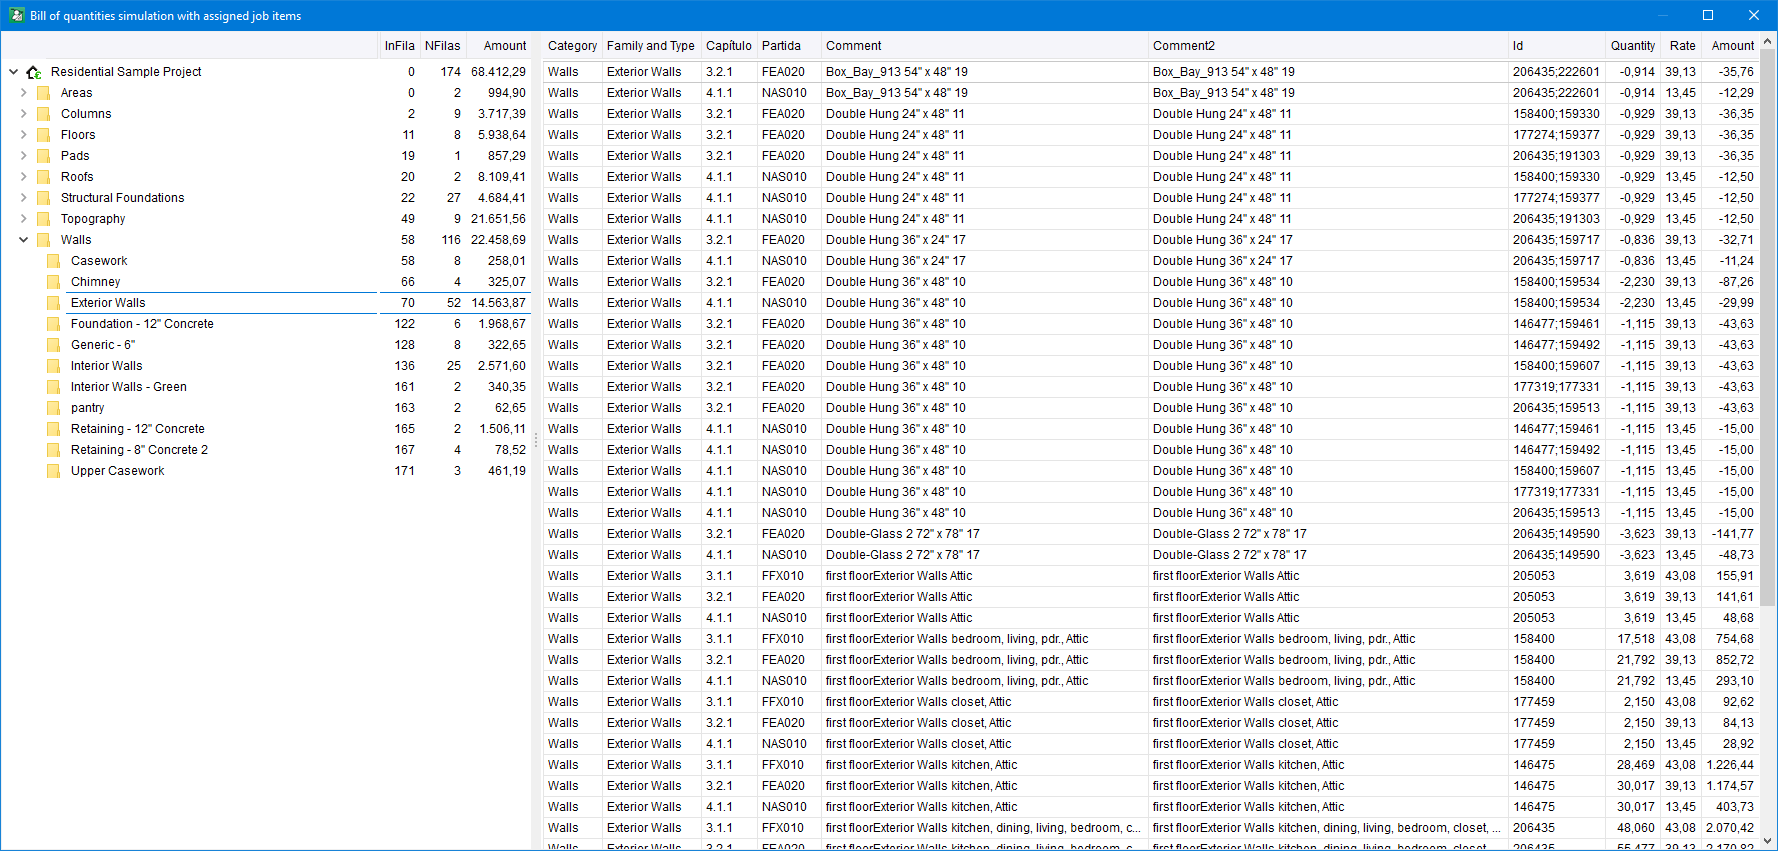Collapse the Residential Sample Project root
The width and height of the screenshot is (1778, 851).
coord(13,72)
